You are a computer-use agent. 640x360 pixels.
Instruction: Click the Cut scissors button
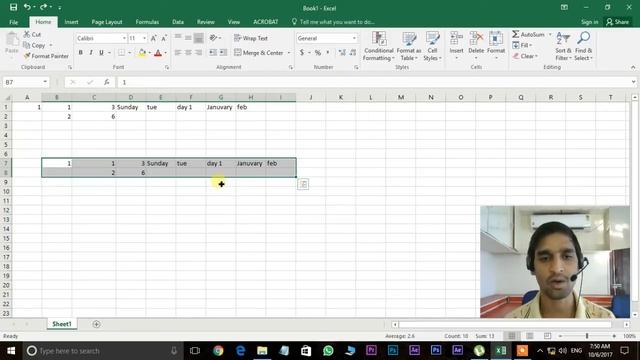[x=32, y=35]
